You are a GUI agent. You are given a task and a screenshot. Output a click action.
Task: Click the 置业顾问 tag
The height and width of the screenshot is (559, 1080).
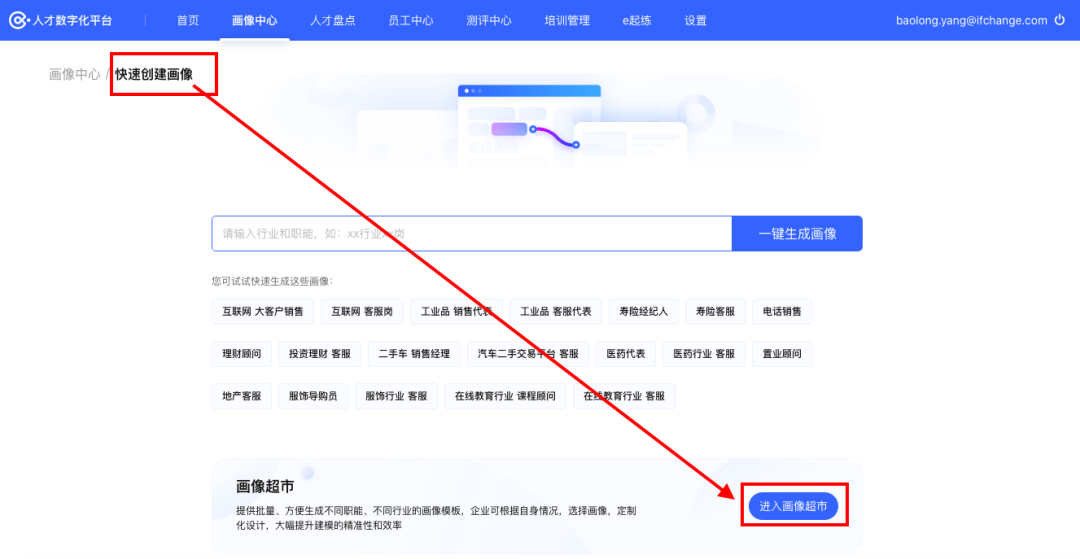click(781, 354)
